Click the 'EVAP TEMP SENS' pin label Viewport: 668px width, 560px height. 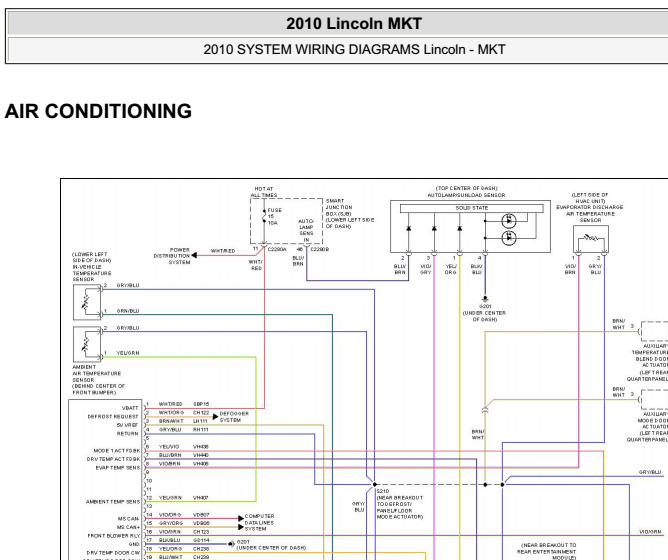click(x=118, y=468)
